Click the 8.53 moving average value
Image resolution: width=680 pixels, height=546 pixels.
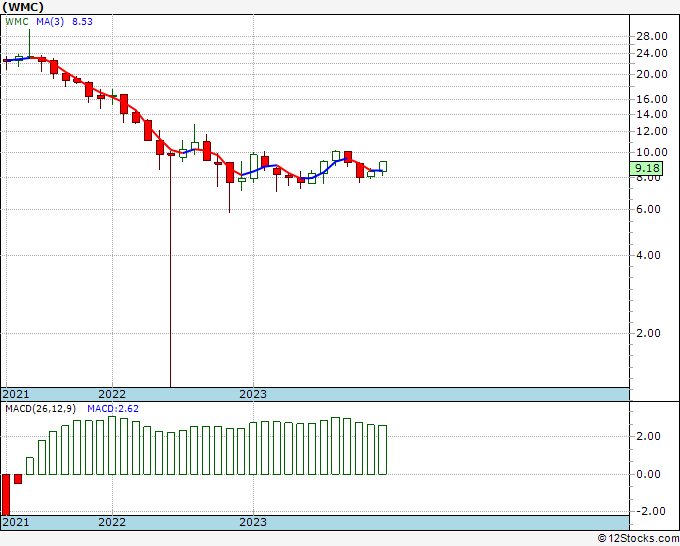tap(82, 22)
